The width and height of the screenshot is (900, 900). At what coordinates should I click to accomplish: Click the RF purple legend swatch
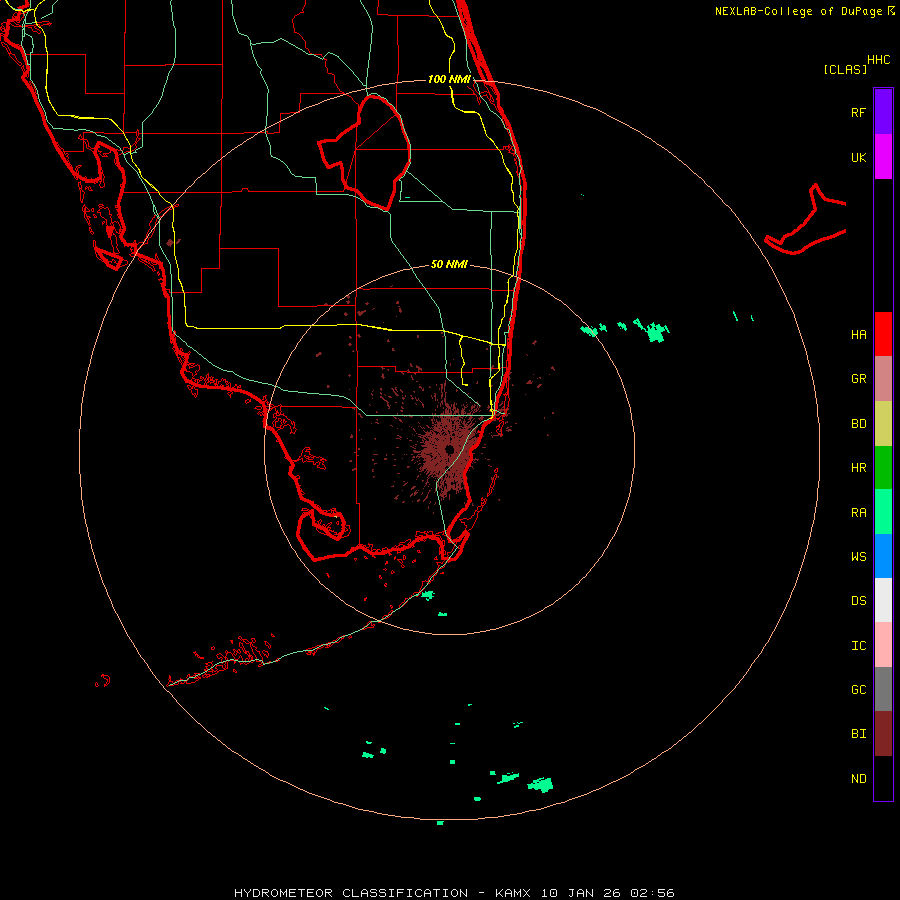[883, 112]
